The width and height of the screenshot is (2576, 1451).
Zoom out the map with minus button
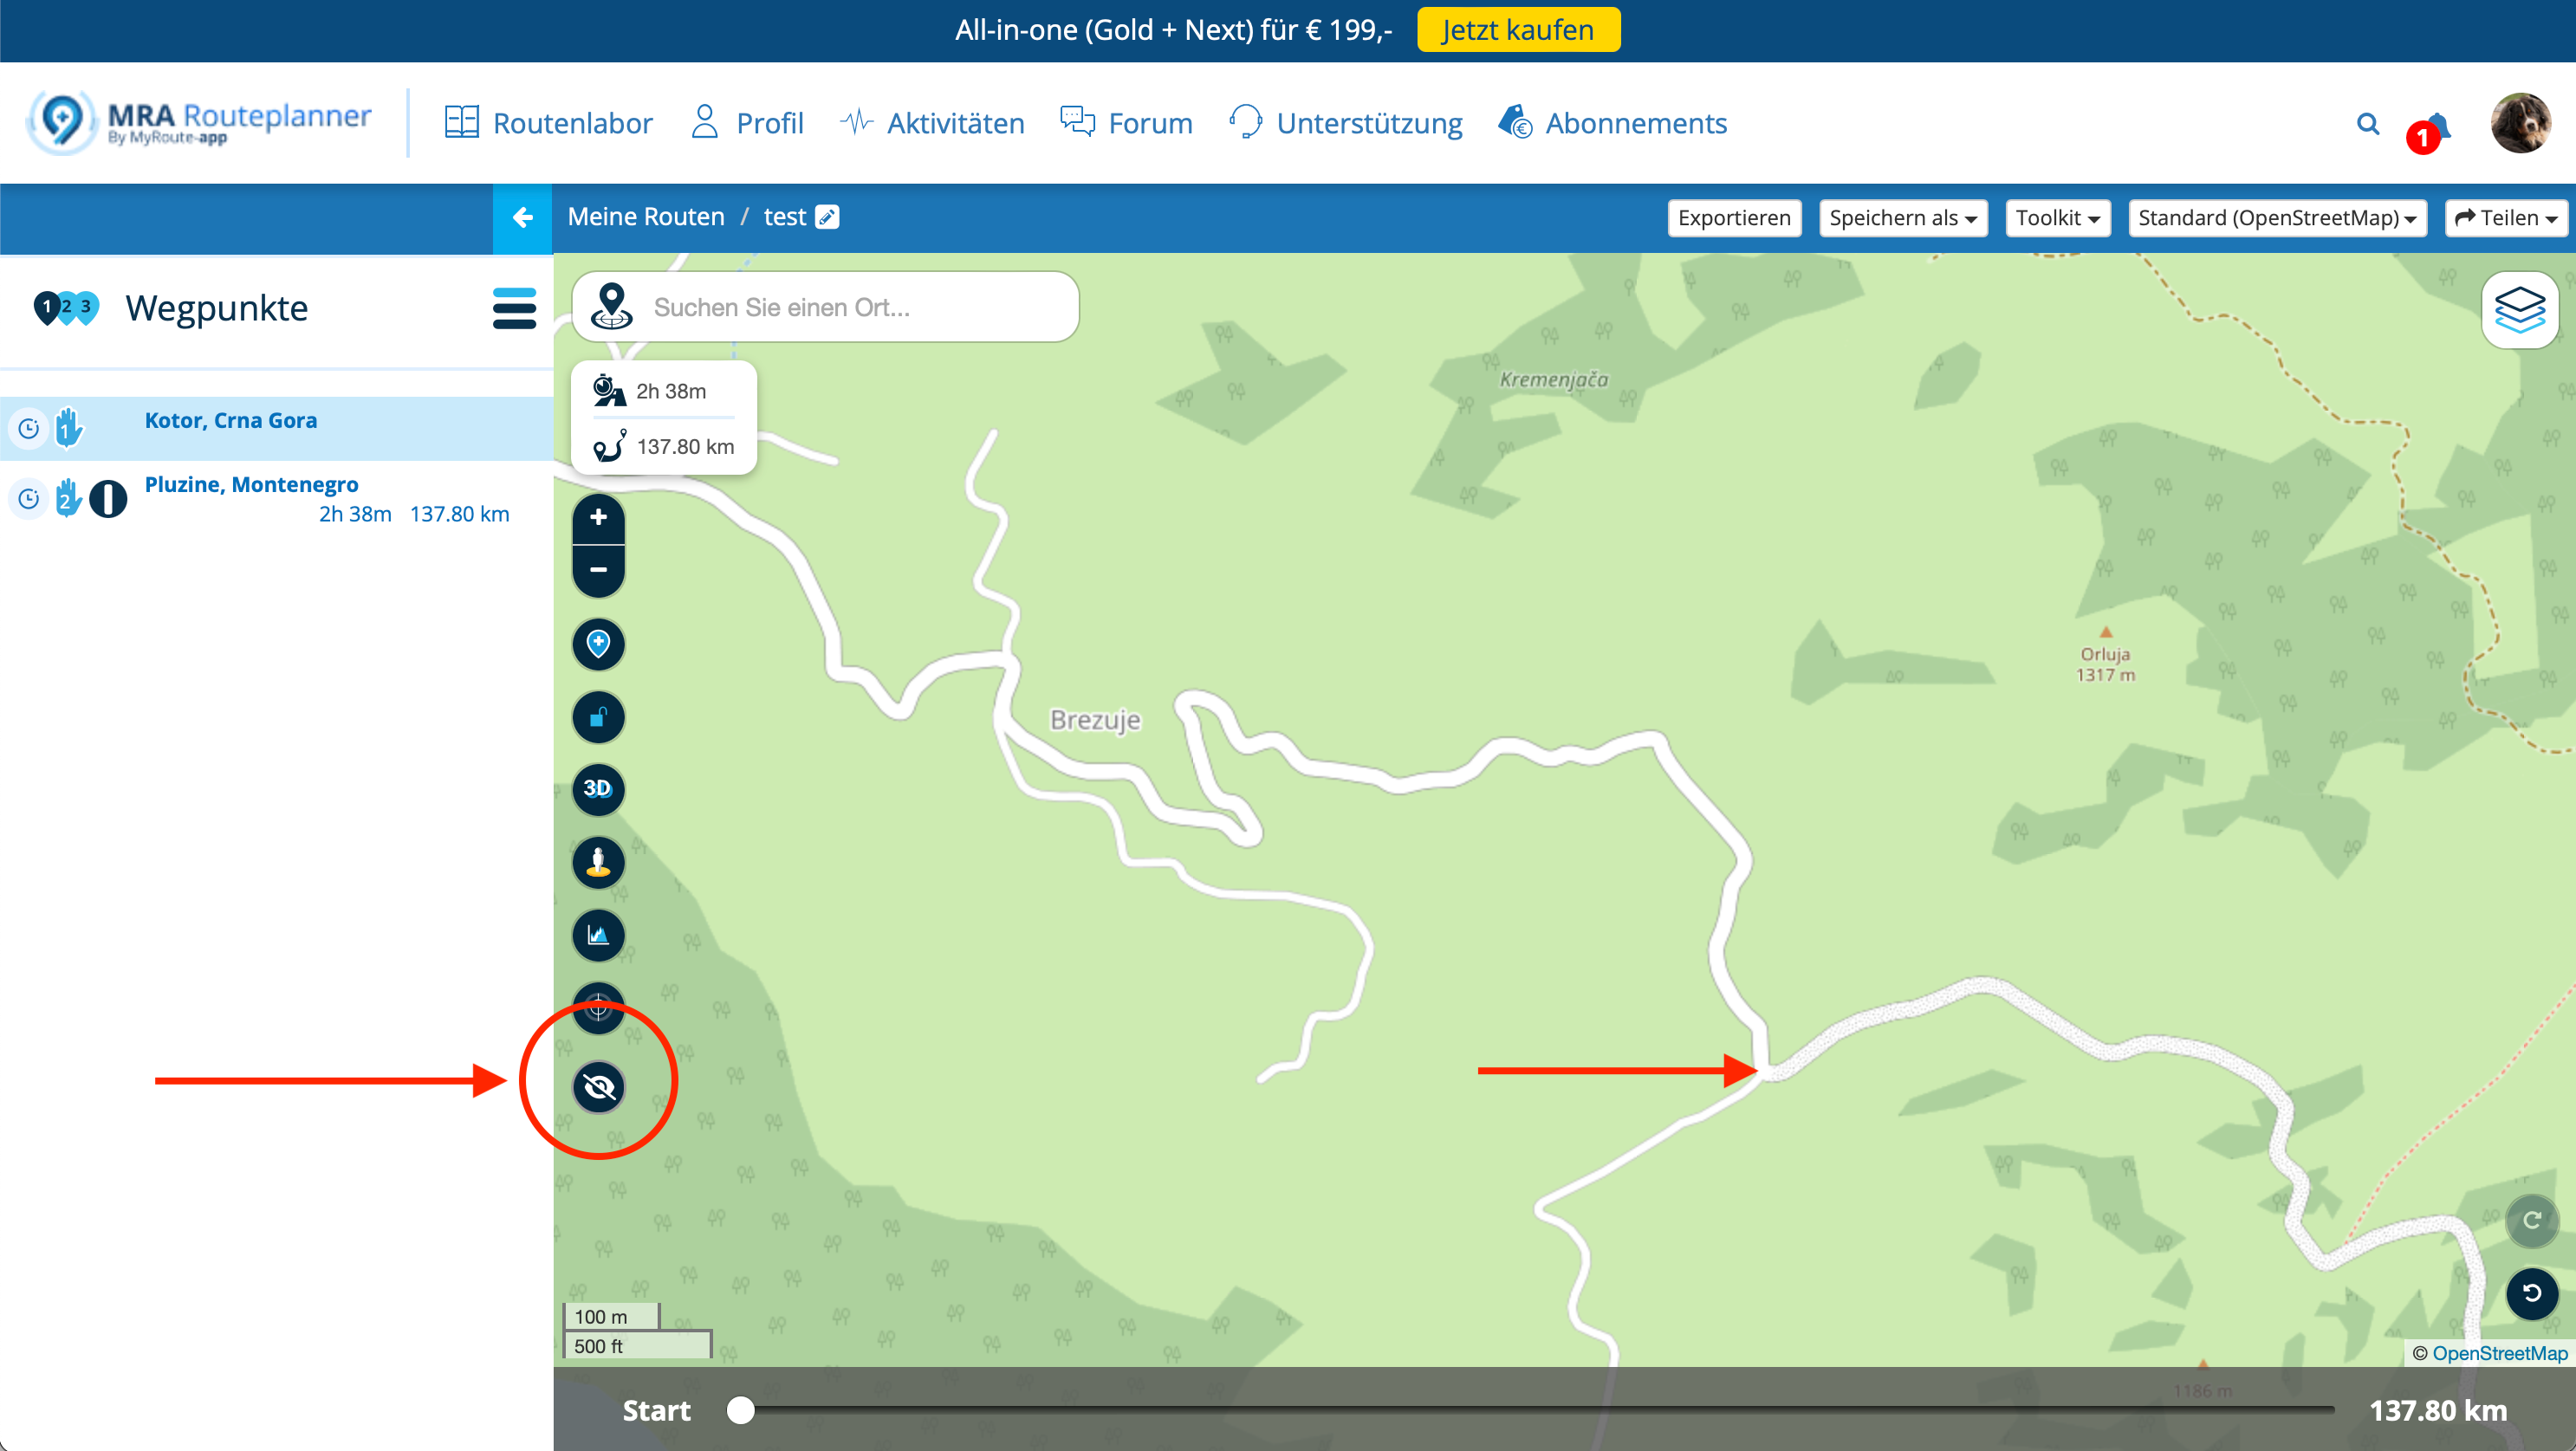[x=598, y=571]
